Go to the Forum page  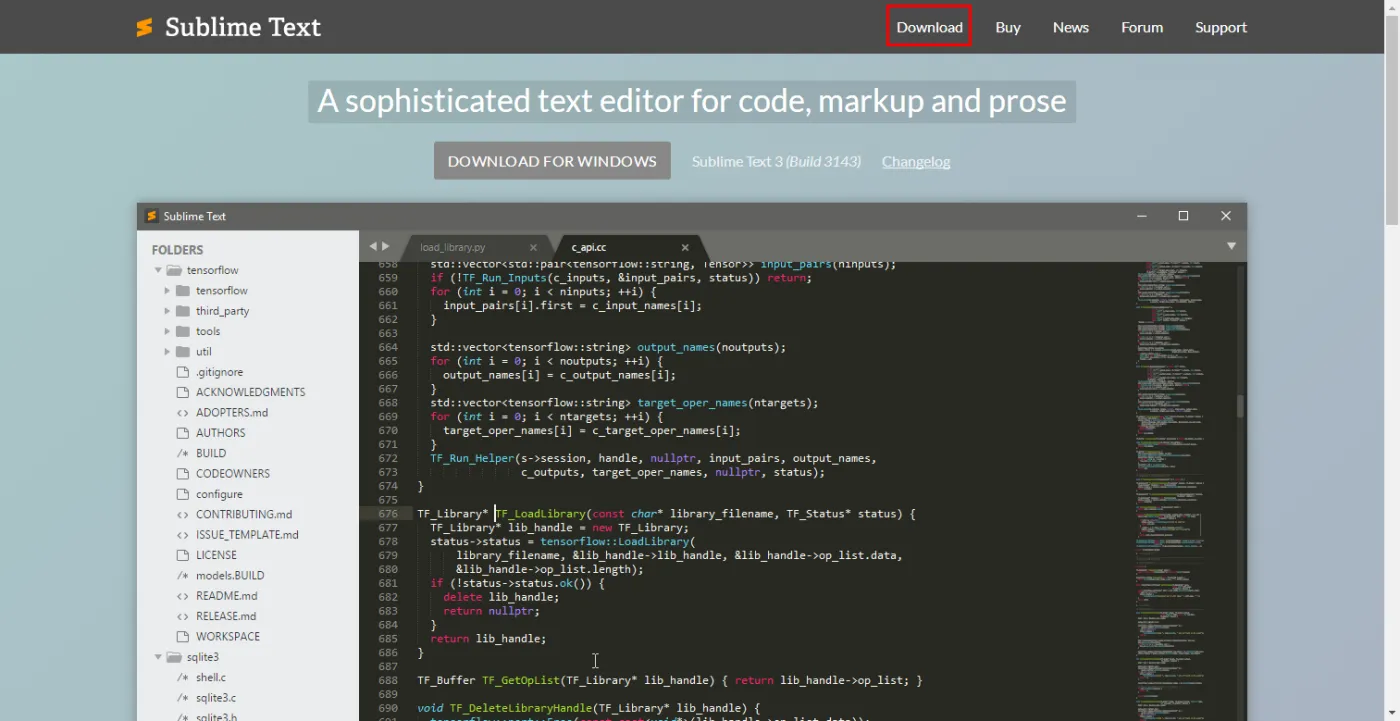pyautogui.click(x=1141, y=27)
